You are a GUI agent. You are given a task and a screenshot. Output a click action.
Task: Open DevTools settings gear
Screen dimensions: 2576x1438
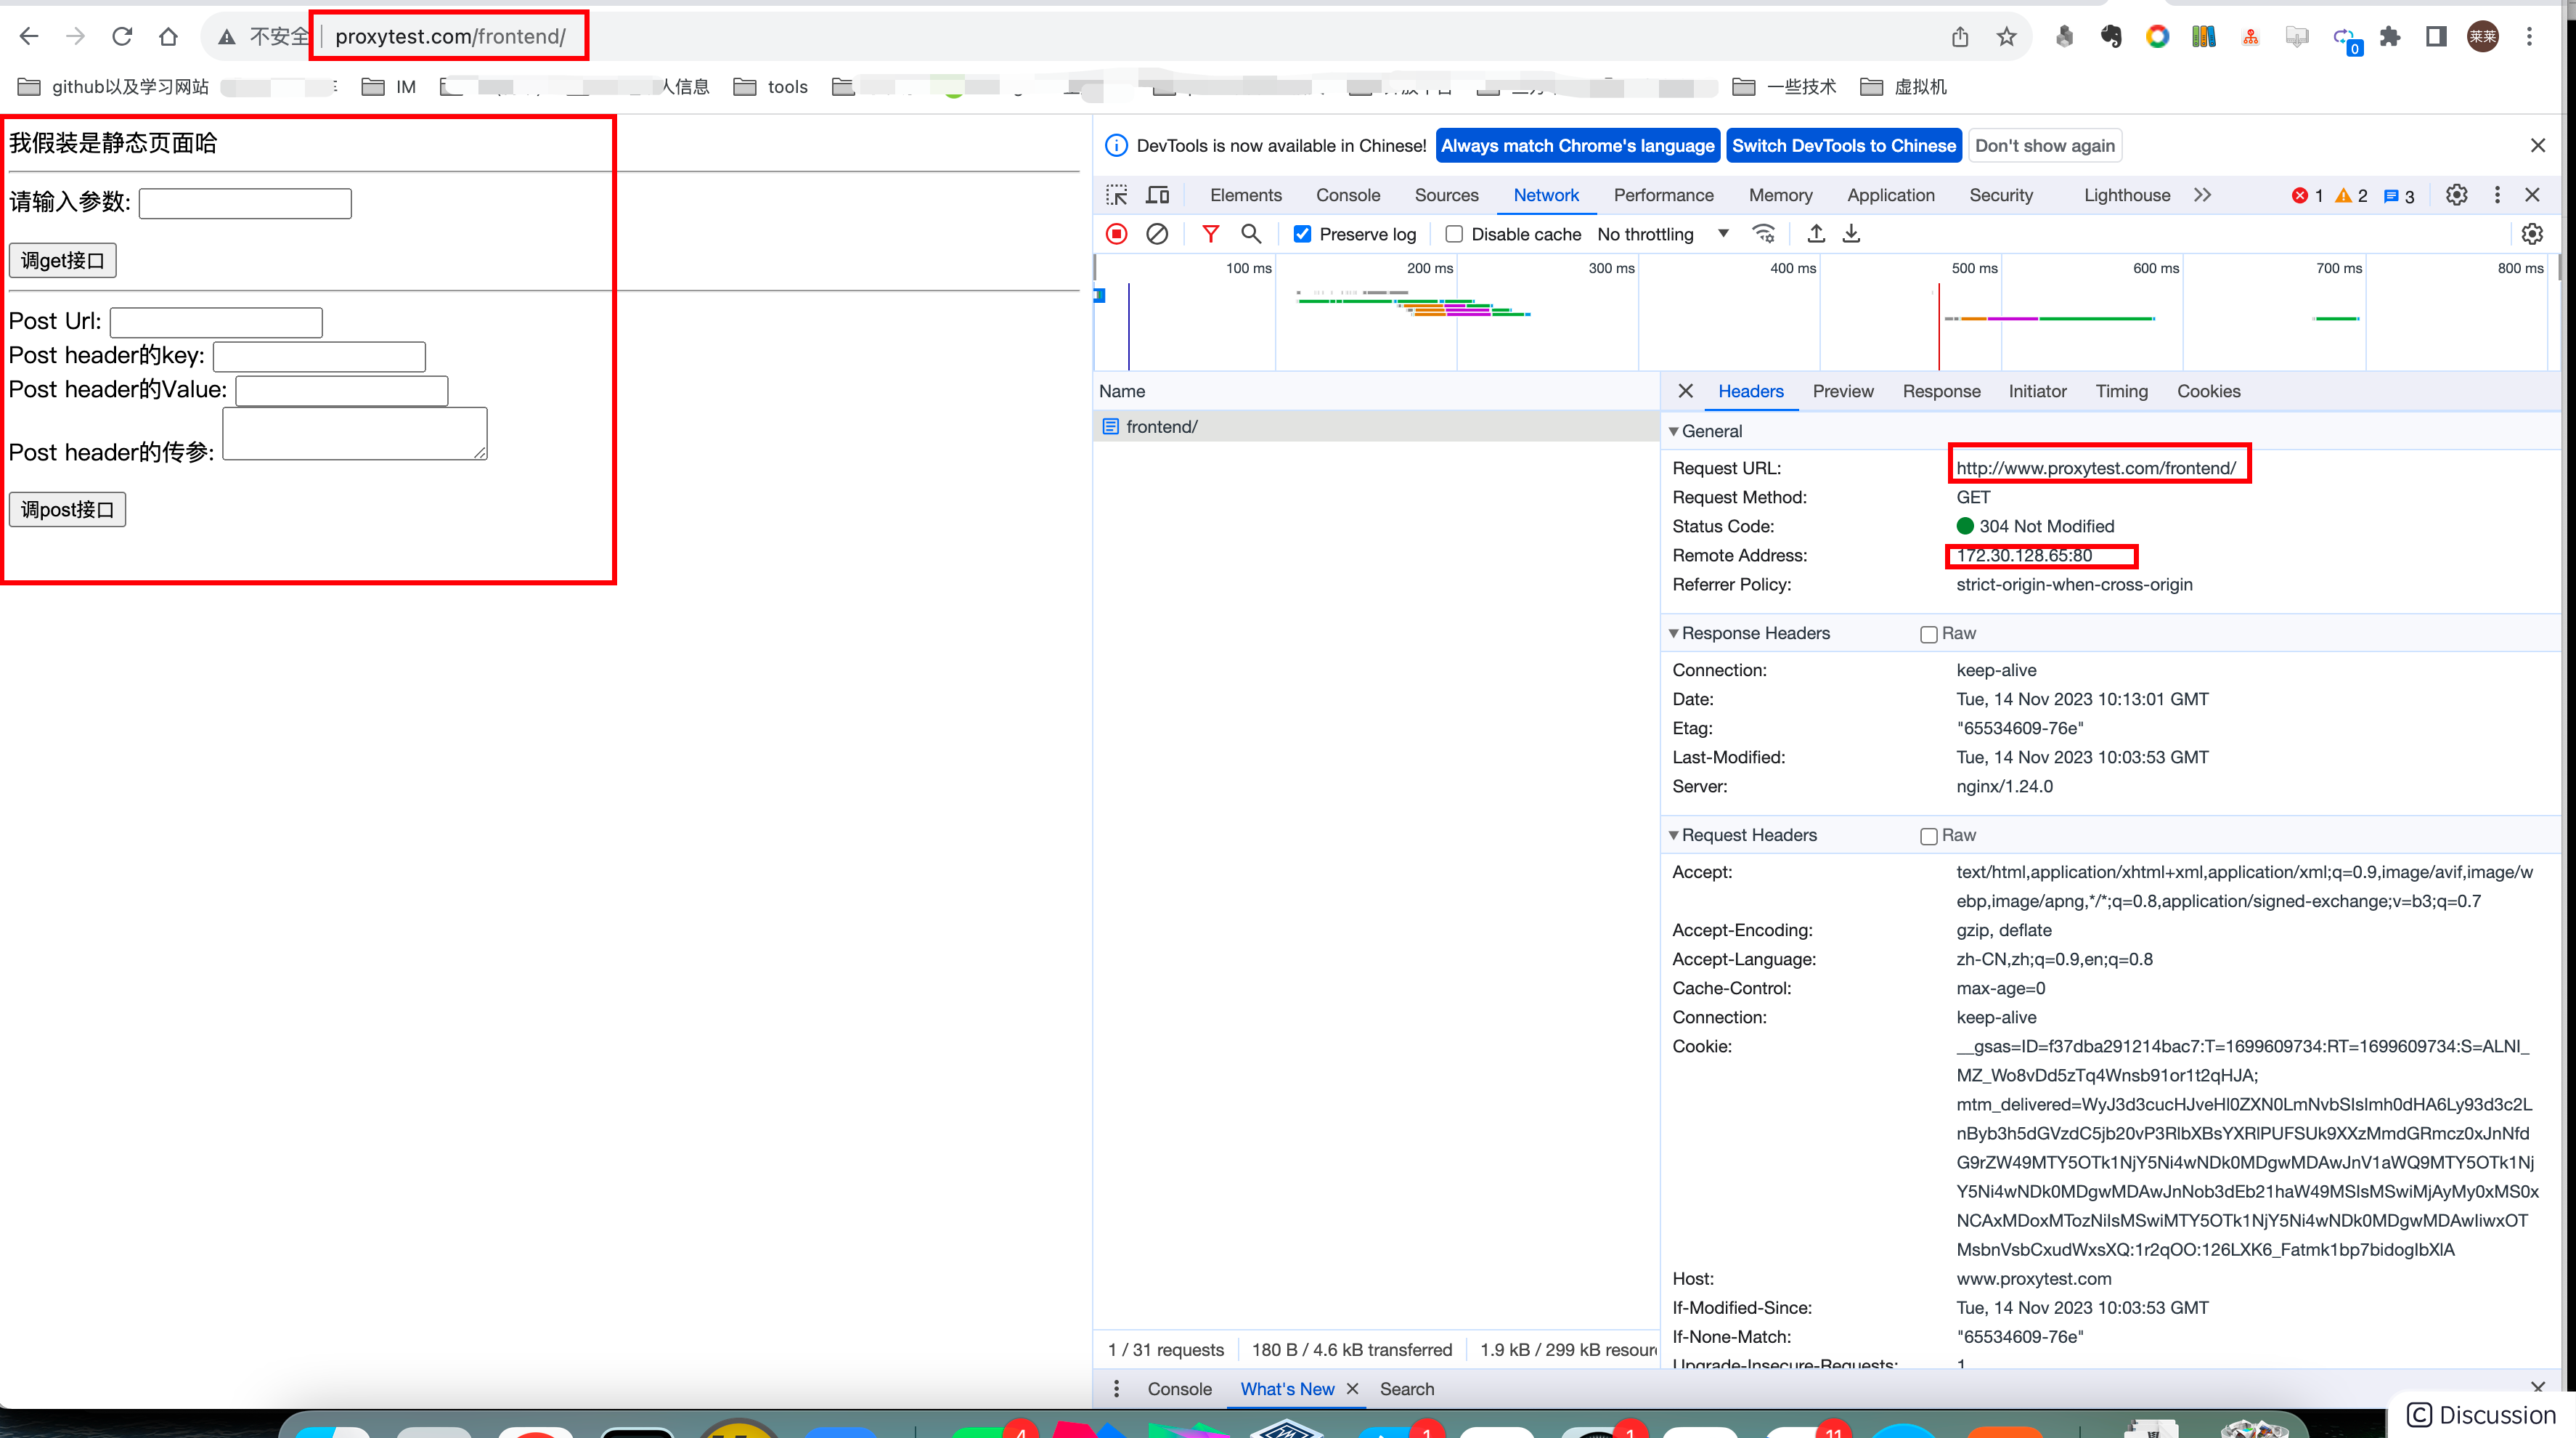(2456, 195)
